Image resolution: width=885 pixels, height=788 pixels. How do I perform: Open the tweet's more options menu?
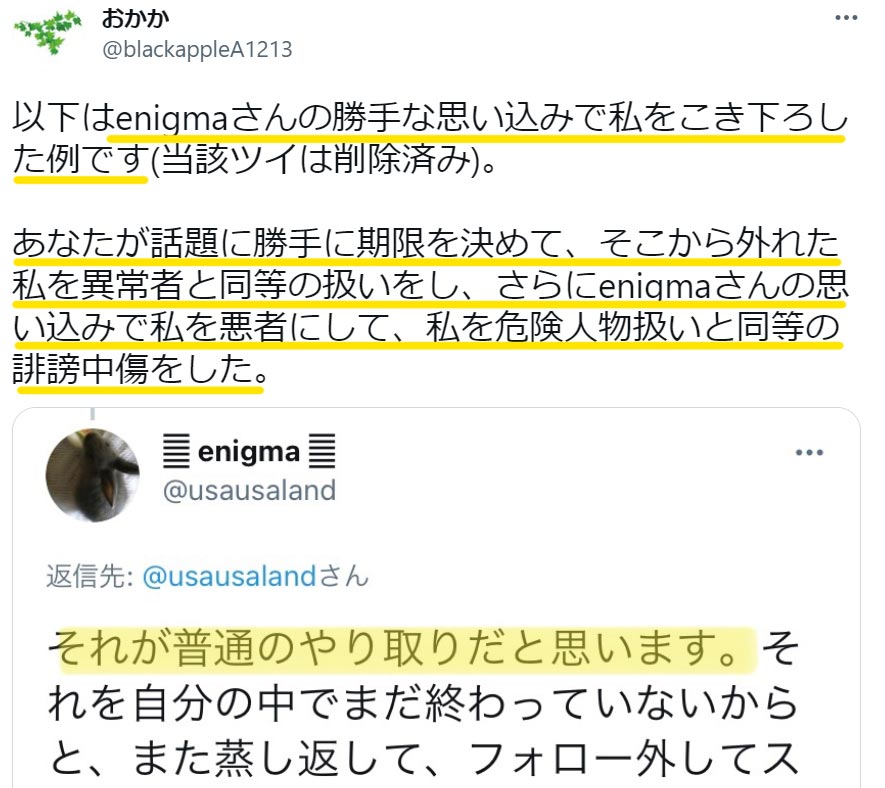point(846,18)
